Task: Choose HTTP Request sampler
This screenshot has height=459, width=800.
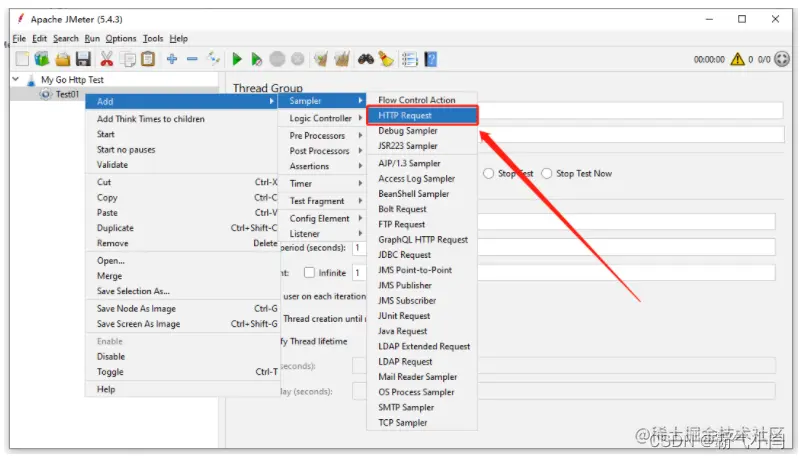Action: pyautogui.click(x=422, y=116)
